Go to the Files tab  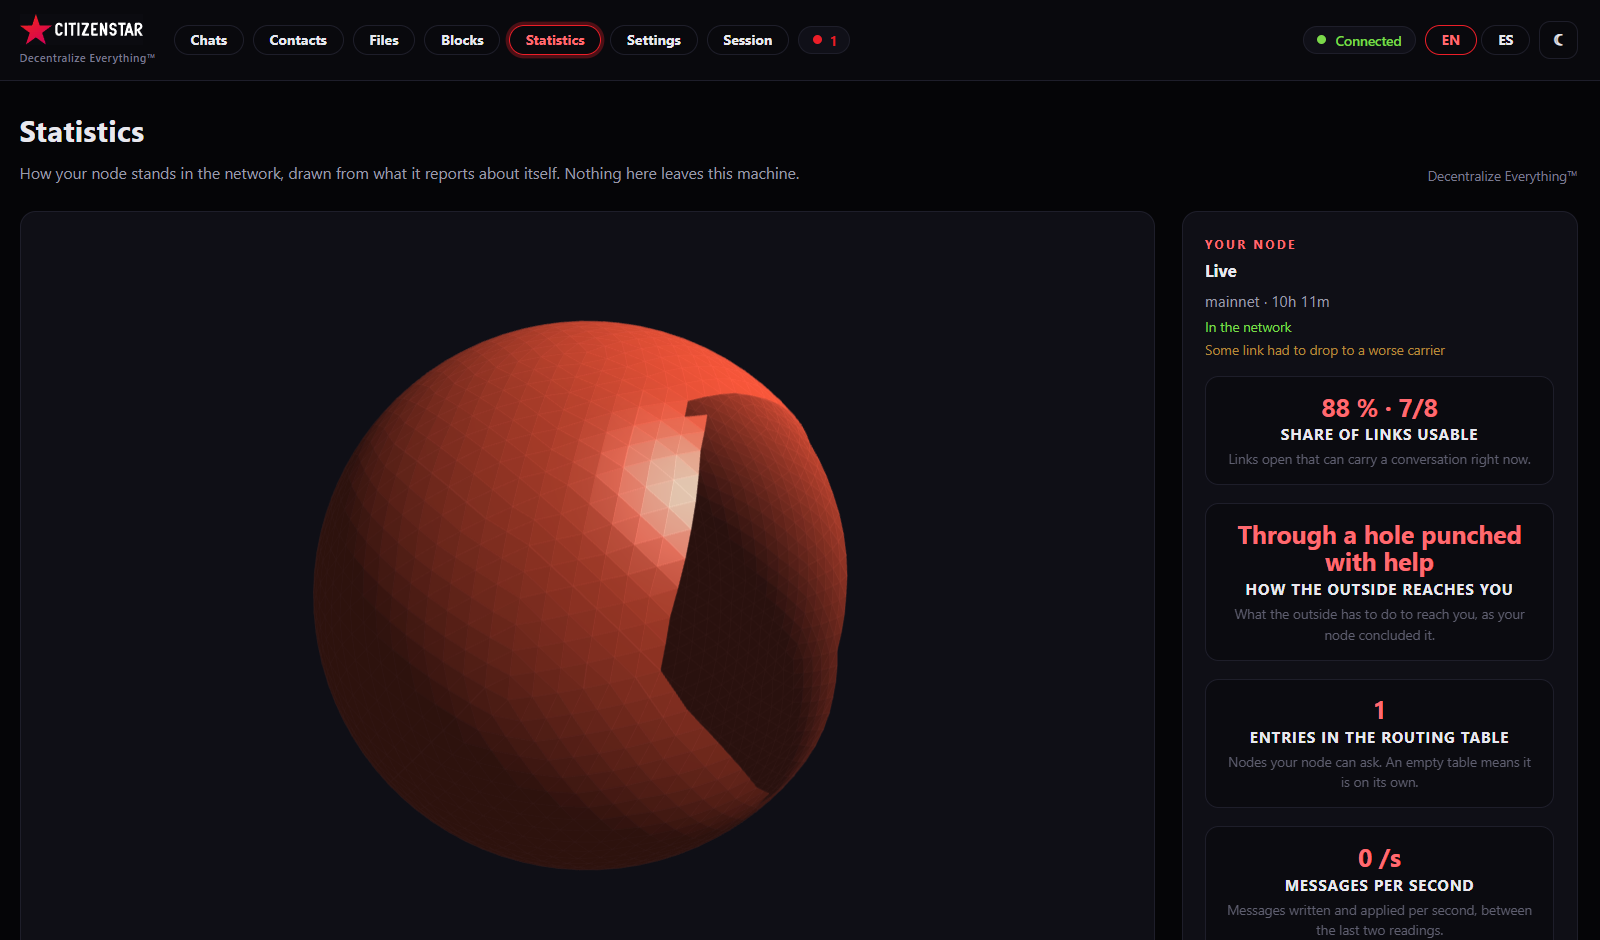click(384, 40)
